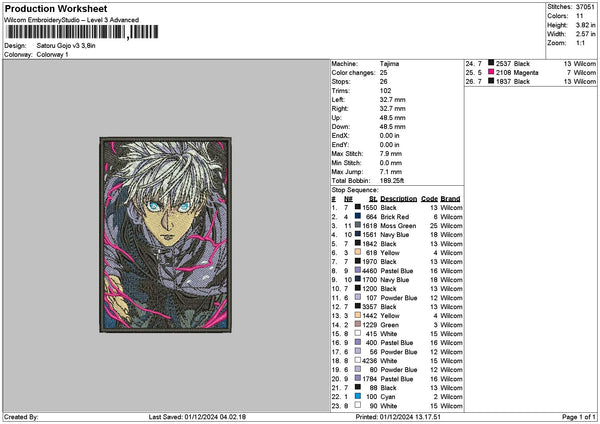The height and width of the screenshot is (424, 600).
Task: Select the stitch count 3357 in stop 12
Action: coord(370,307)
